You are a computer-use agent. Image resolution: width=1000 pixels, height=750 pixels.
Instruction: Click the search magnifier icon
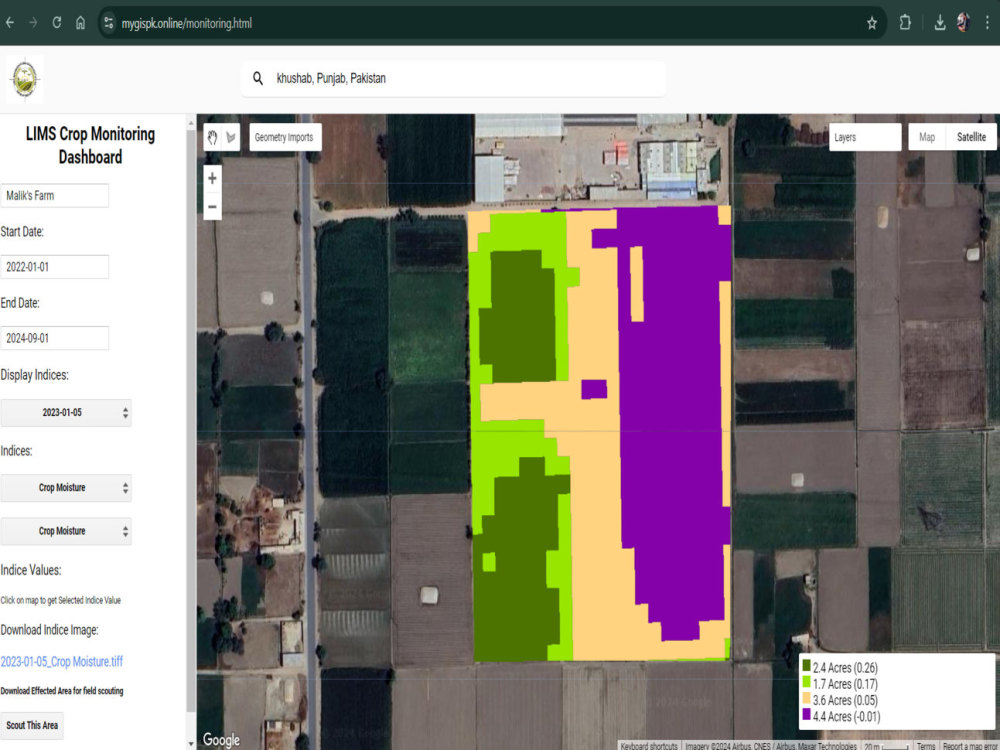pyautogui.click(x=258, y=78)
